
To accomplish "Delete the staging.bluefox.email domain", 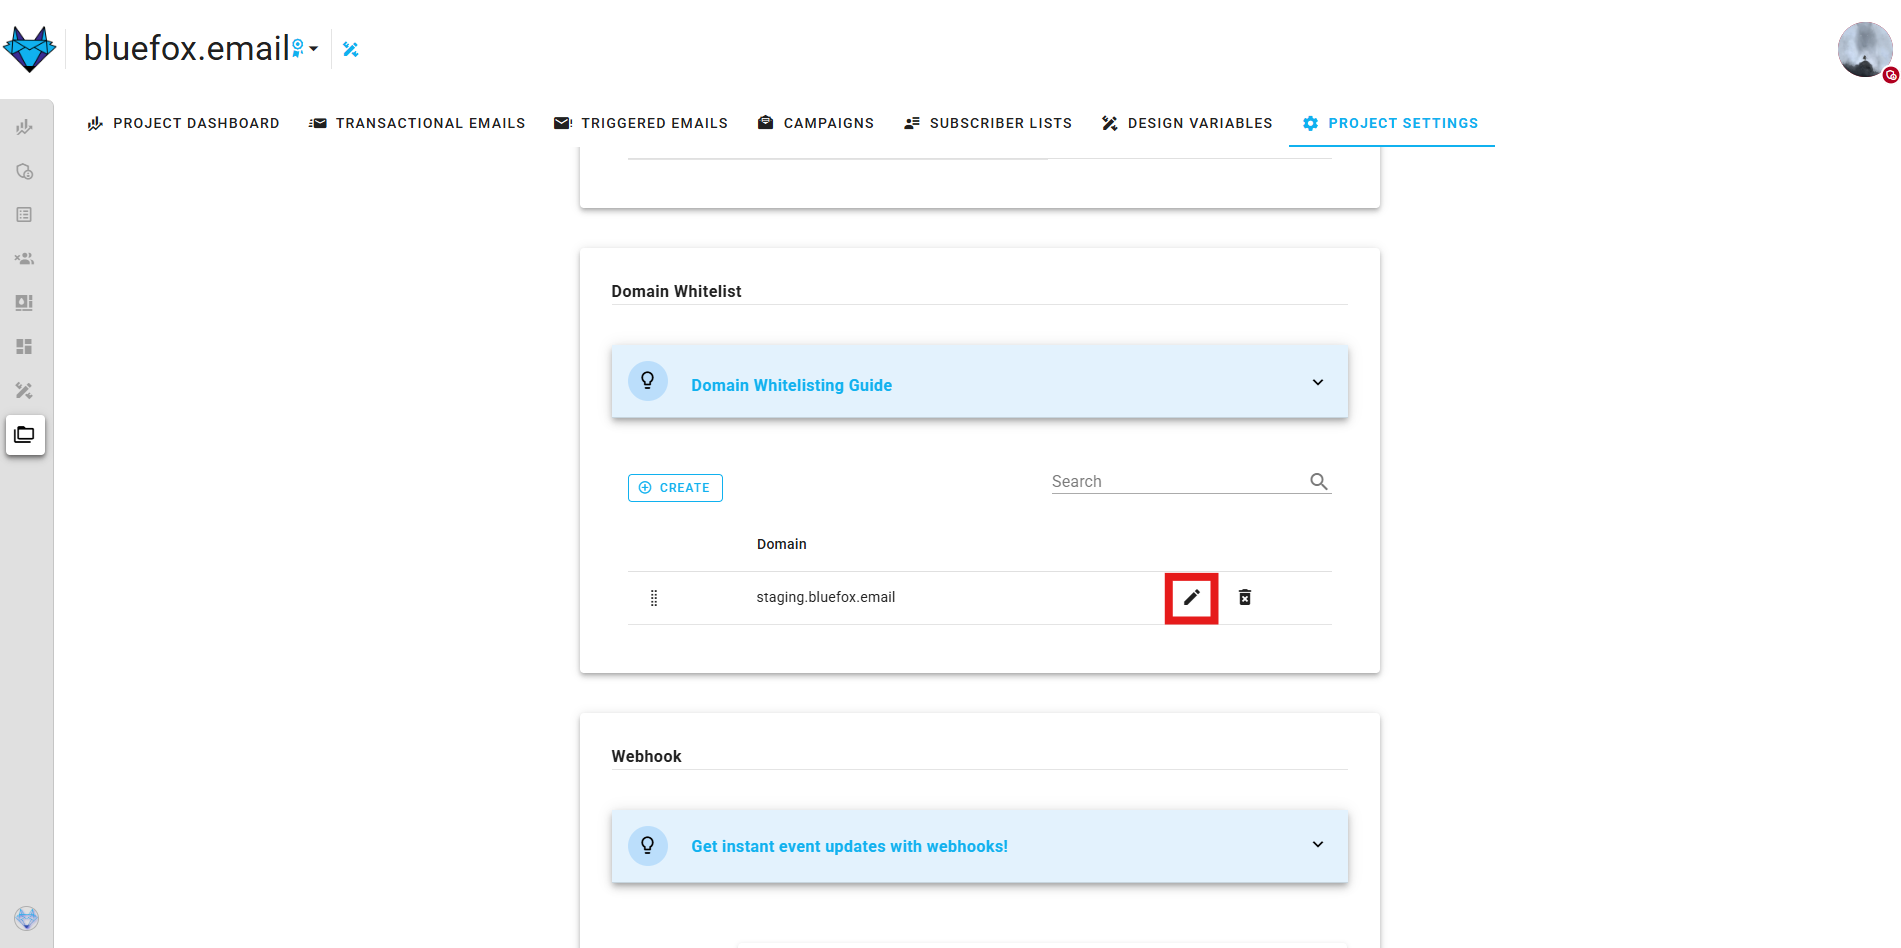I will click(1245, 597).
